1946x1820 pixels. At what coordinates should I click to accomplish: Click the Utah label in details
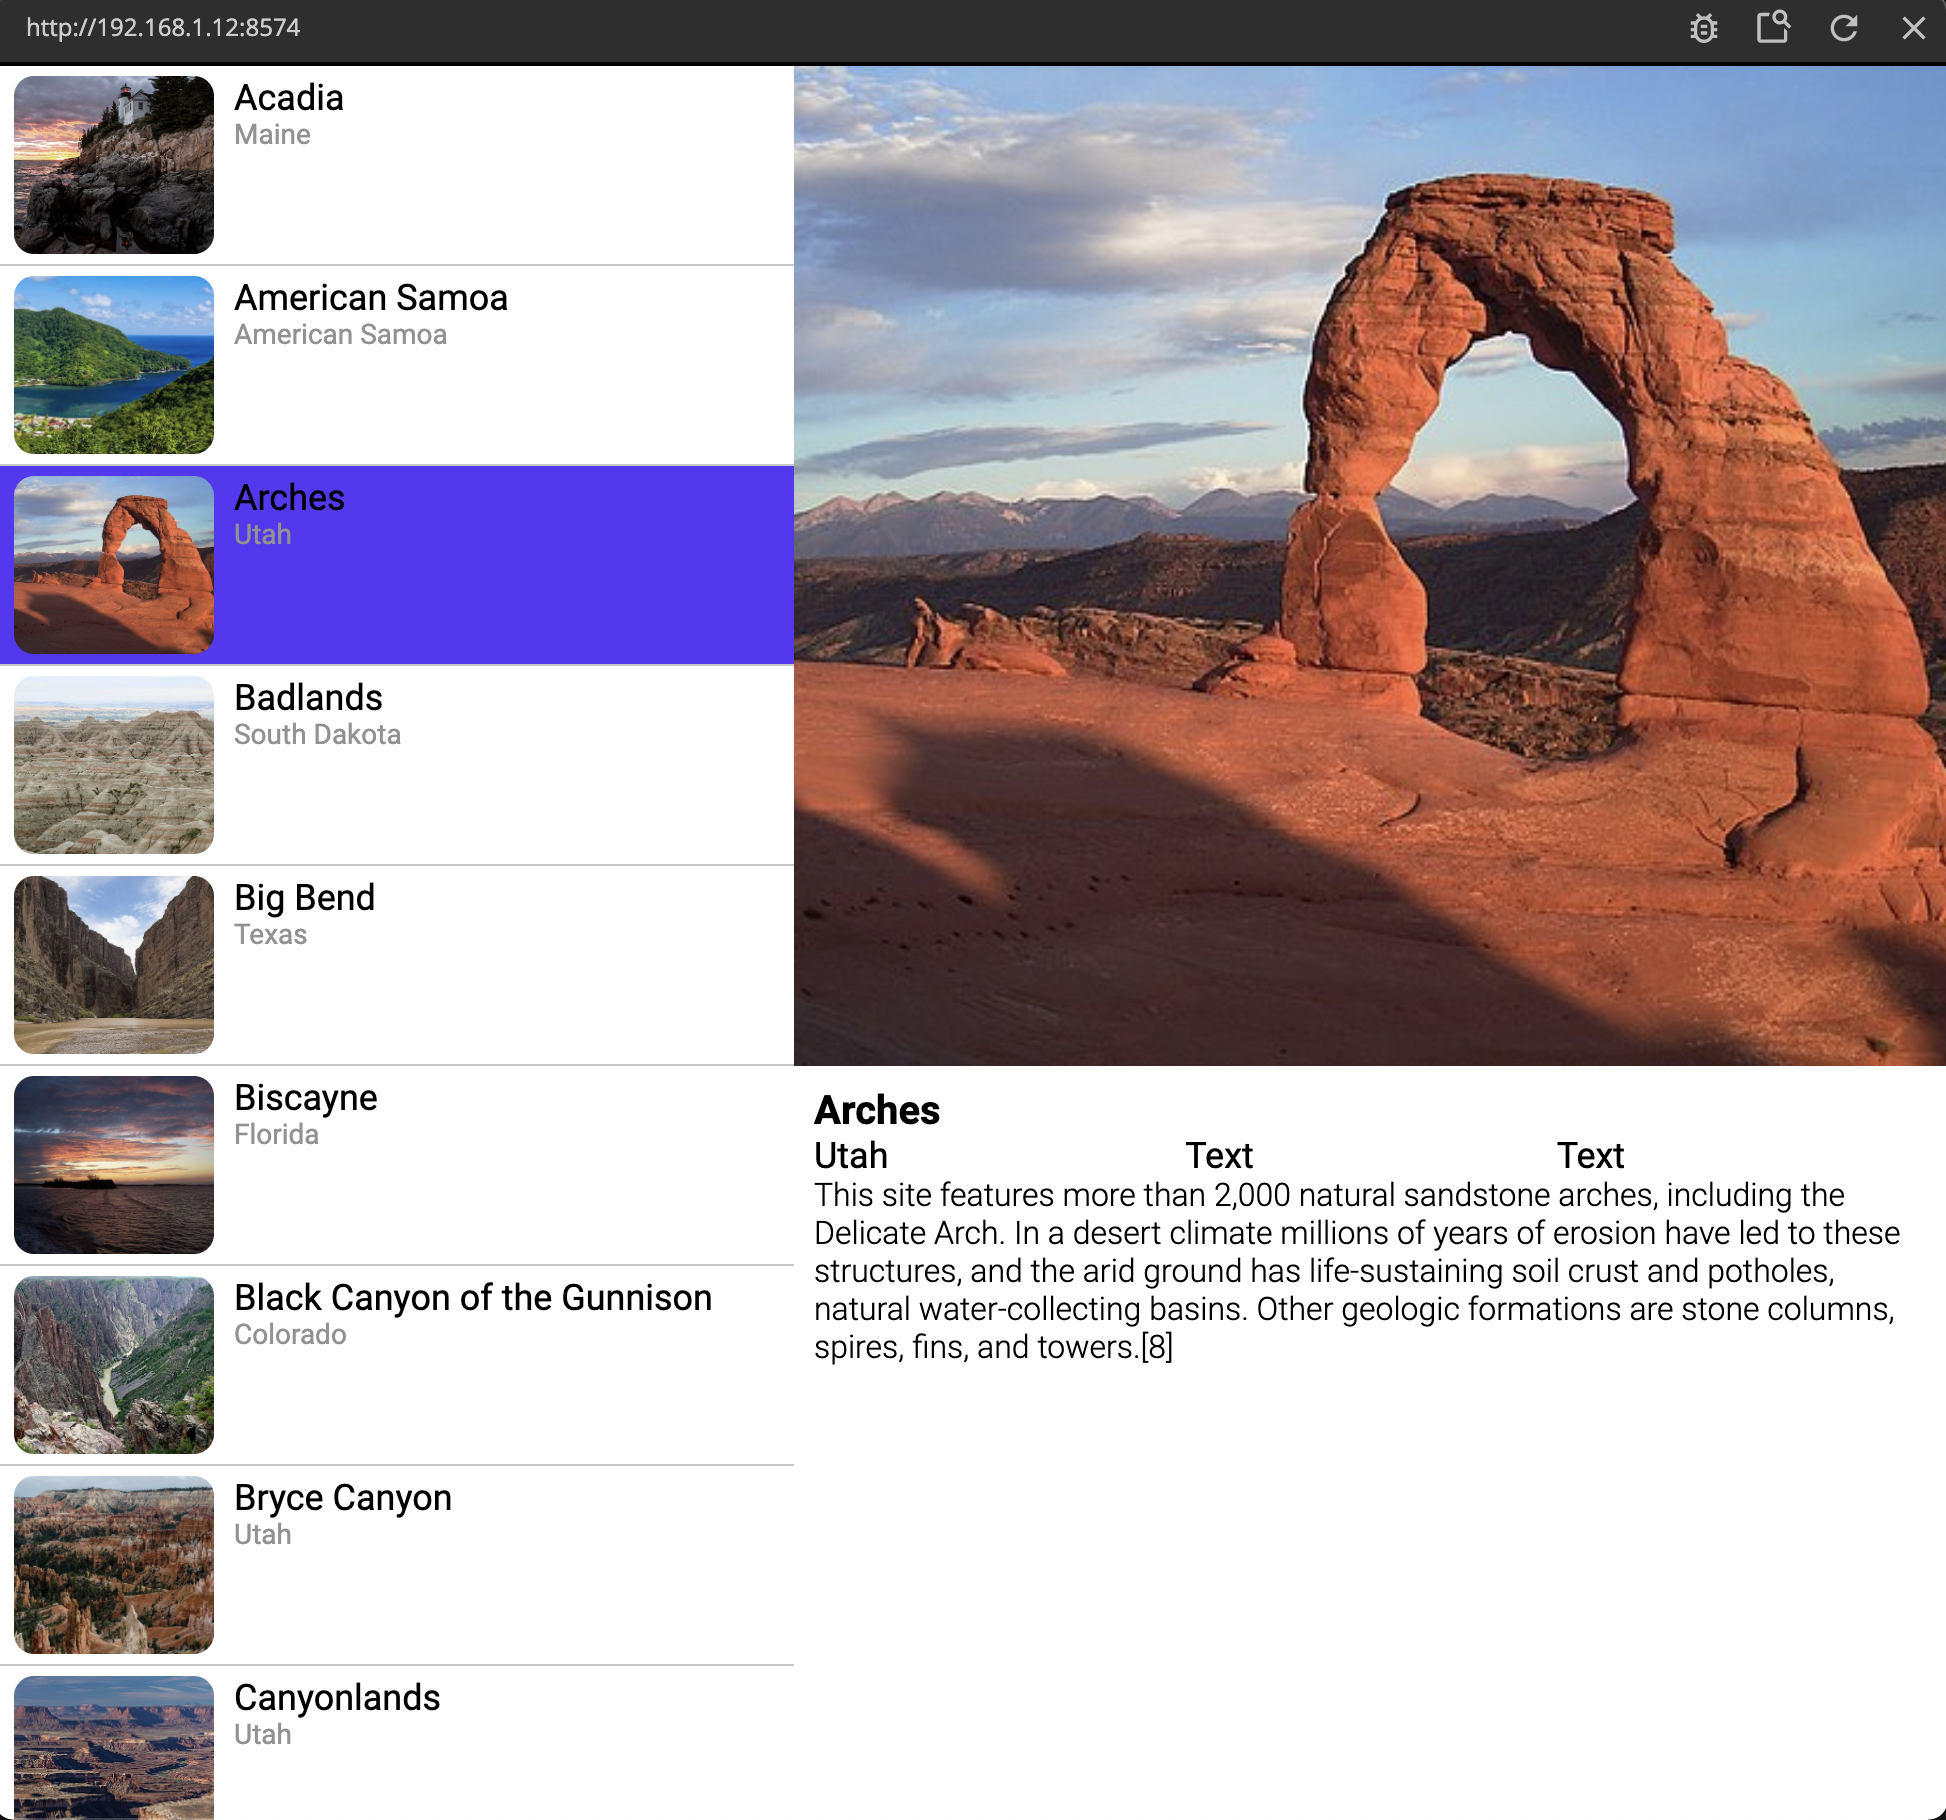point(851,1156)
